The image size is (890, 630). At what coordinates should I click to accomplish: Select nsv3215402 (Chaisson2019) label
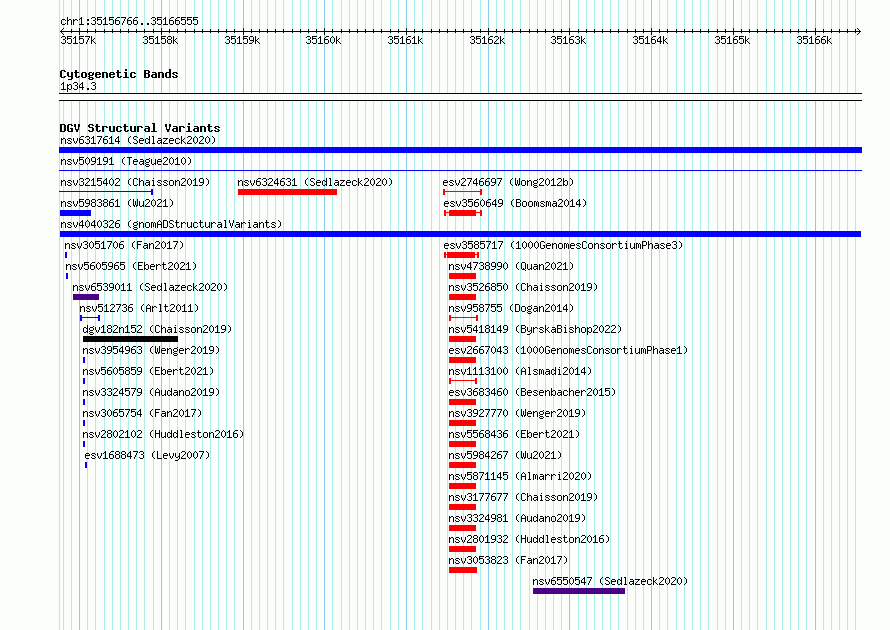[135, 182]
